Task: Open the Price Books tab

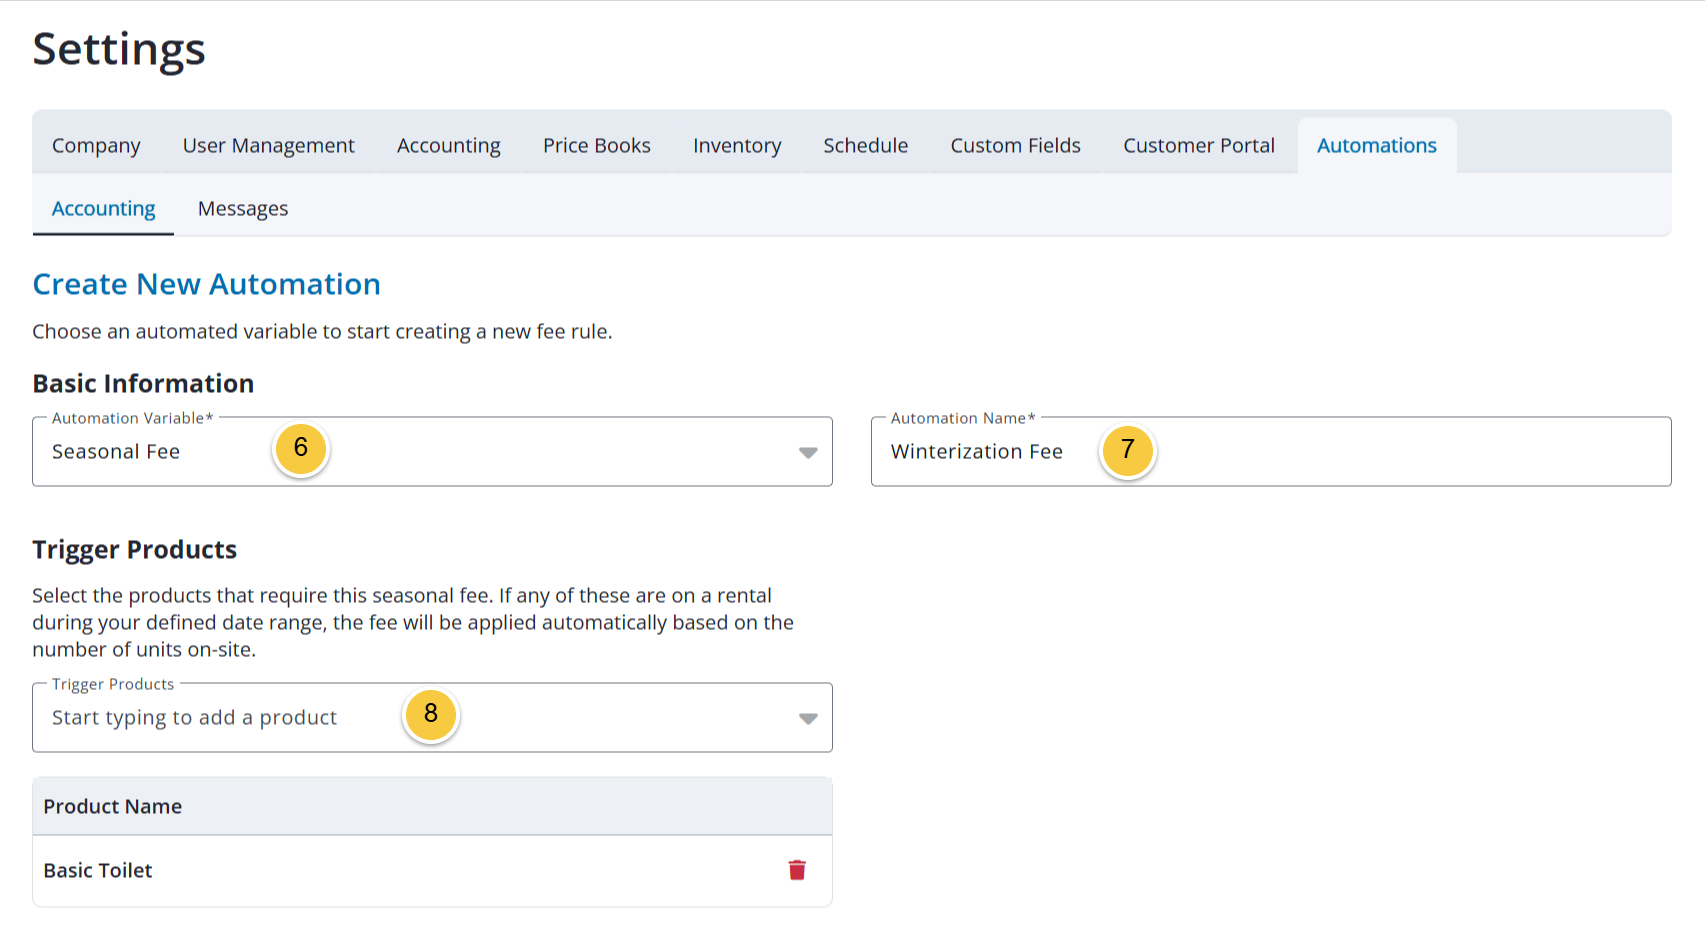Action: (x=597, y=146)
